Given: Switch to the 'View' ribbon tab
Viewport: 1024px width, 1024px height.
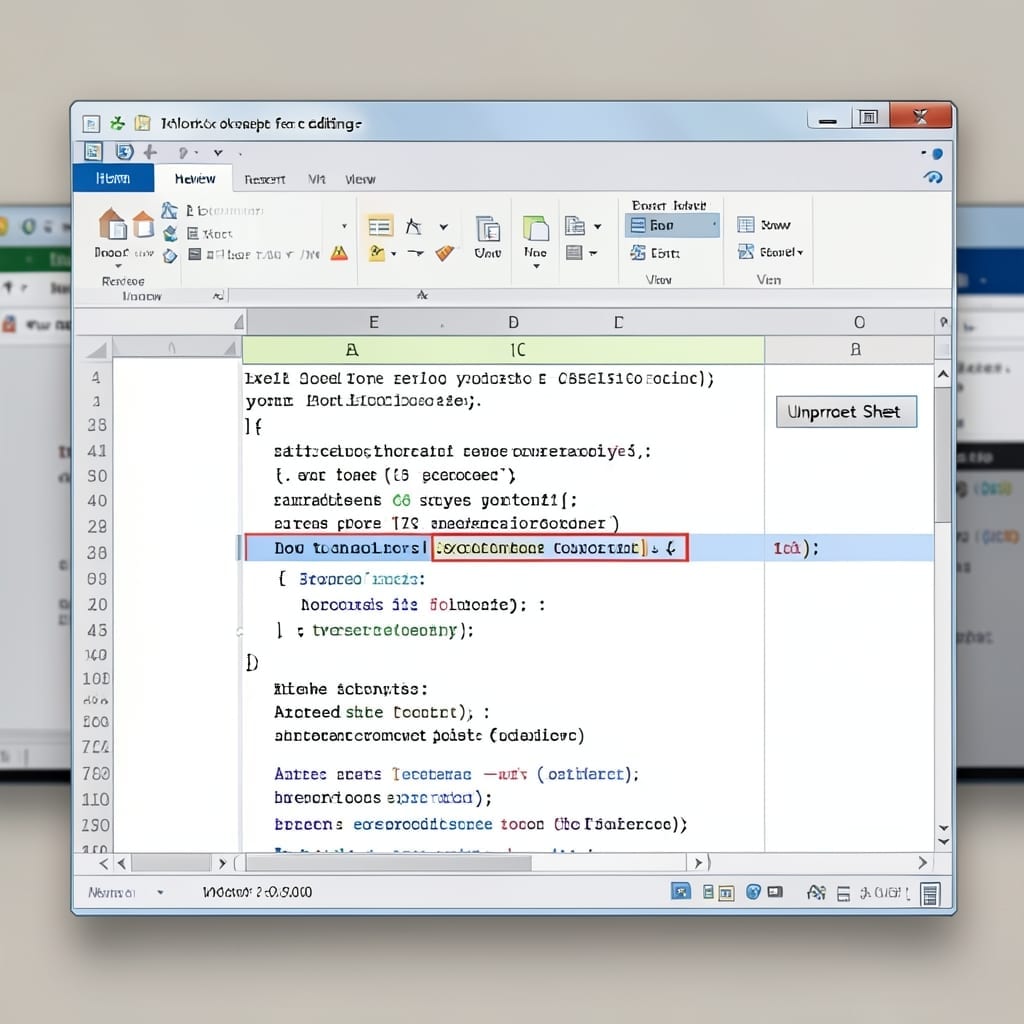Looking at the screenshot, I should tap(360, 180).
